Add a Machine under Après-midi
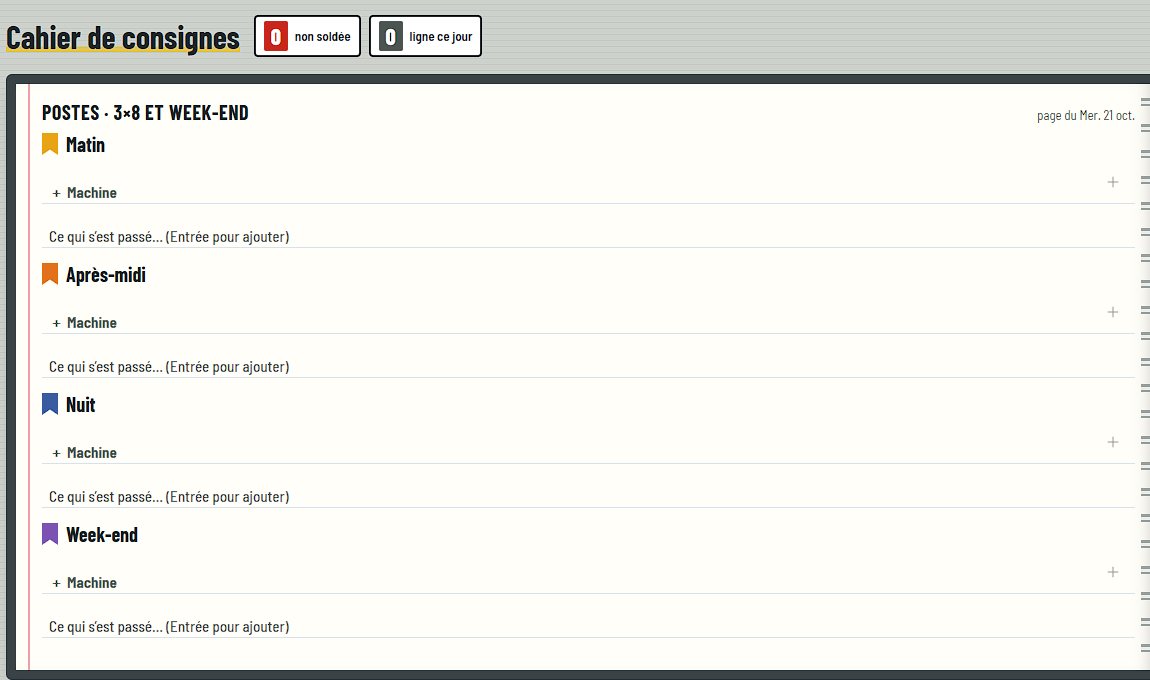Viewport: 1150px width, 680px height. click(x=84, y=323)
